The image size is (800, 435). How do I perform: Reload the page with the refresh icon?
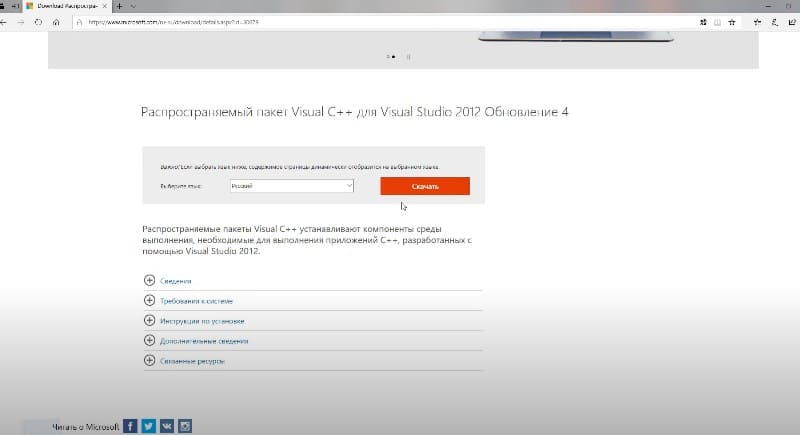pos(38,22)
